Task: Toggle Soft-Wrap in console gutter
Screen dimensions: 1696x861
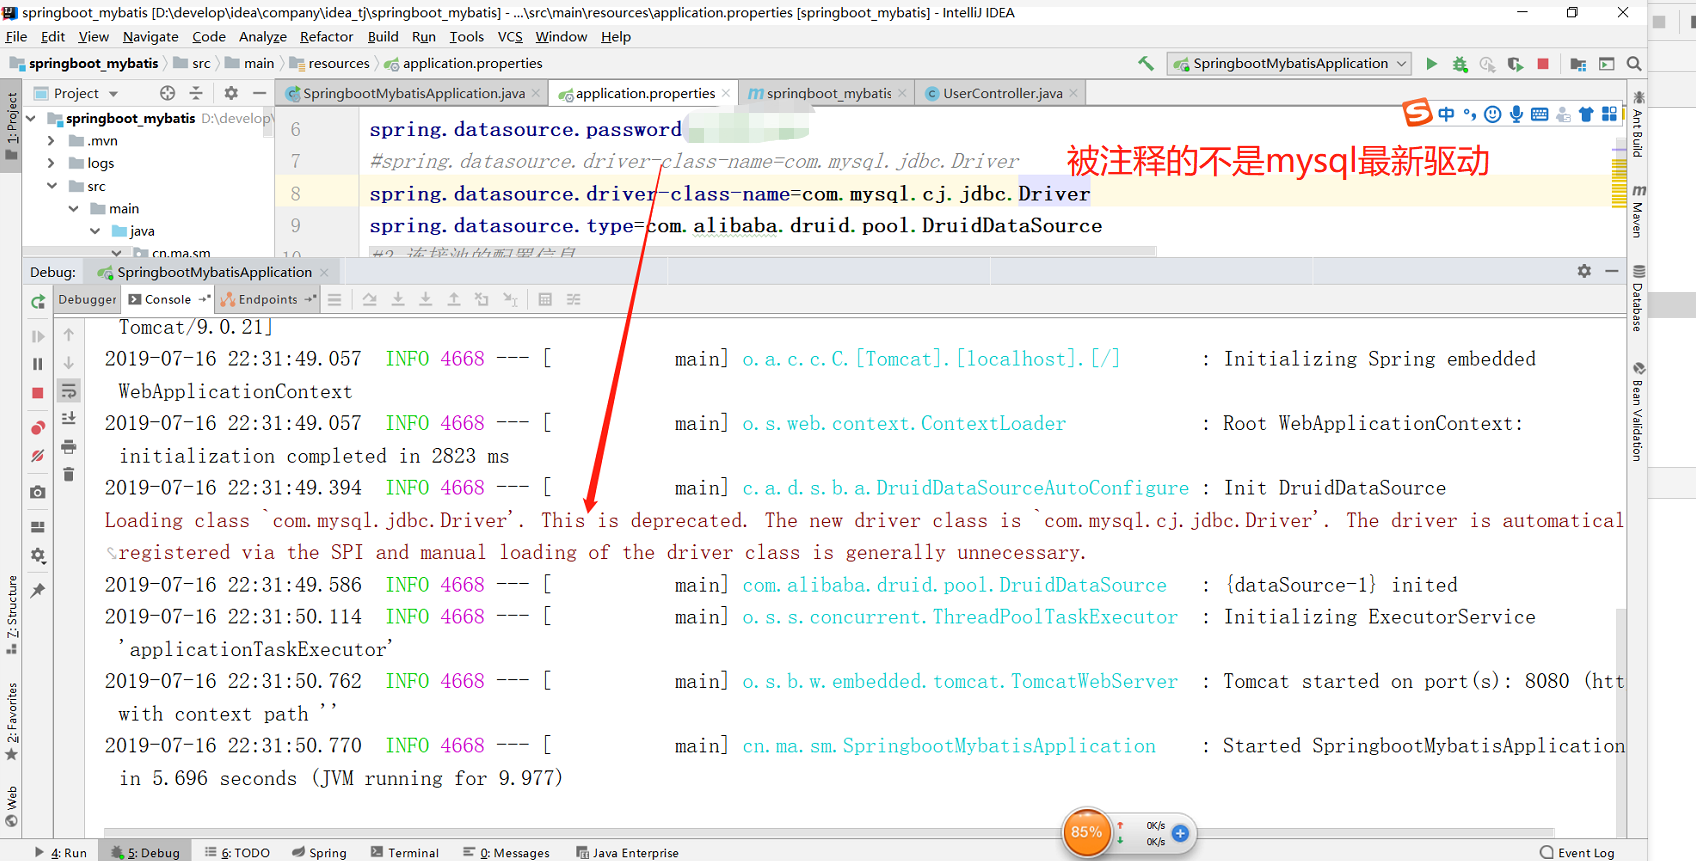Action: [69, 390]
